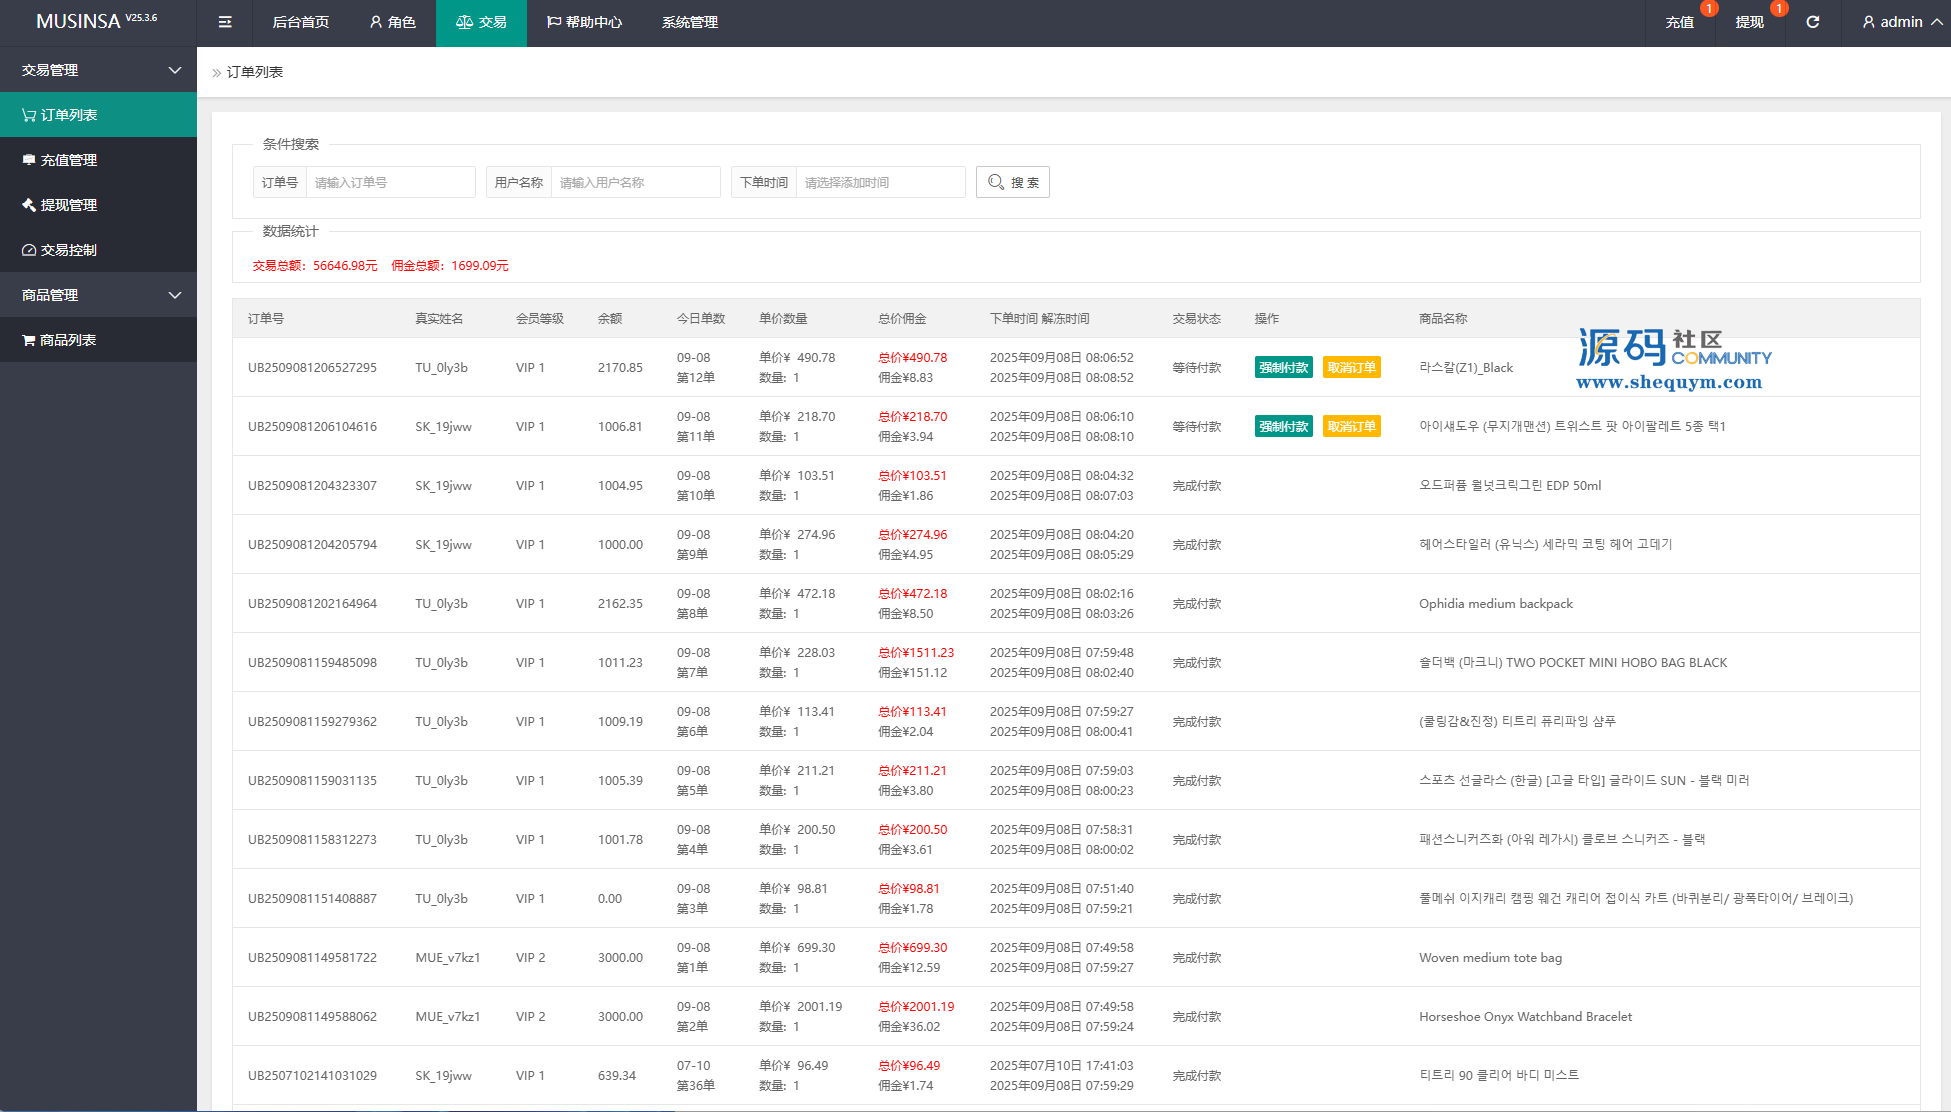Screen dimensions: 1951x1112
Task: Click the 提现 notification in header
Action: (1749, 22)
